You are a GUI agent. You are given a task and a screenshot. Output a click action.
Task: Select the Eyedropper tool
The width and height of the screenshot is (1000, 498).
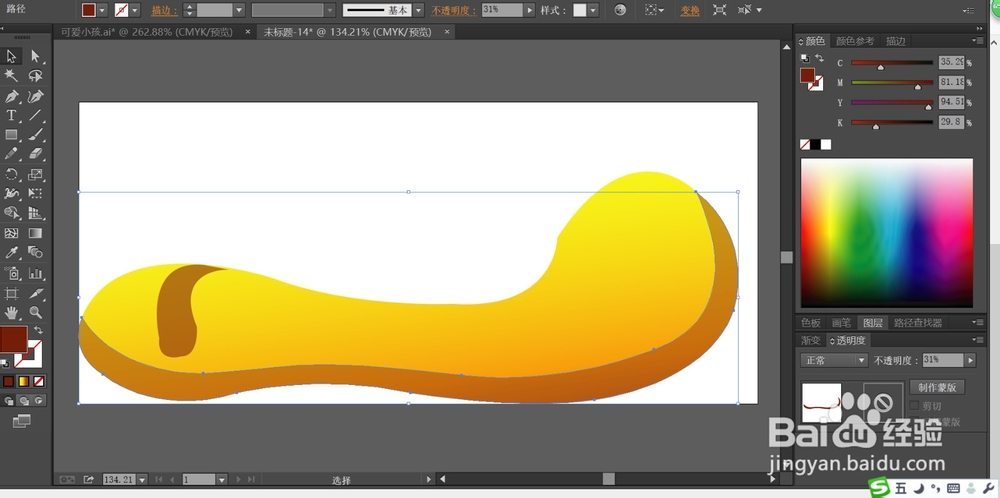(11, 253)
